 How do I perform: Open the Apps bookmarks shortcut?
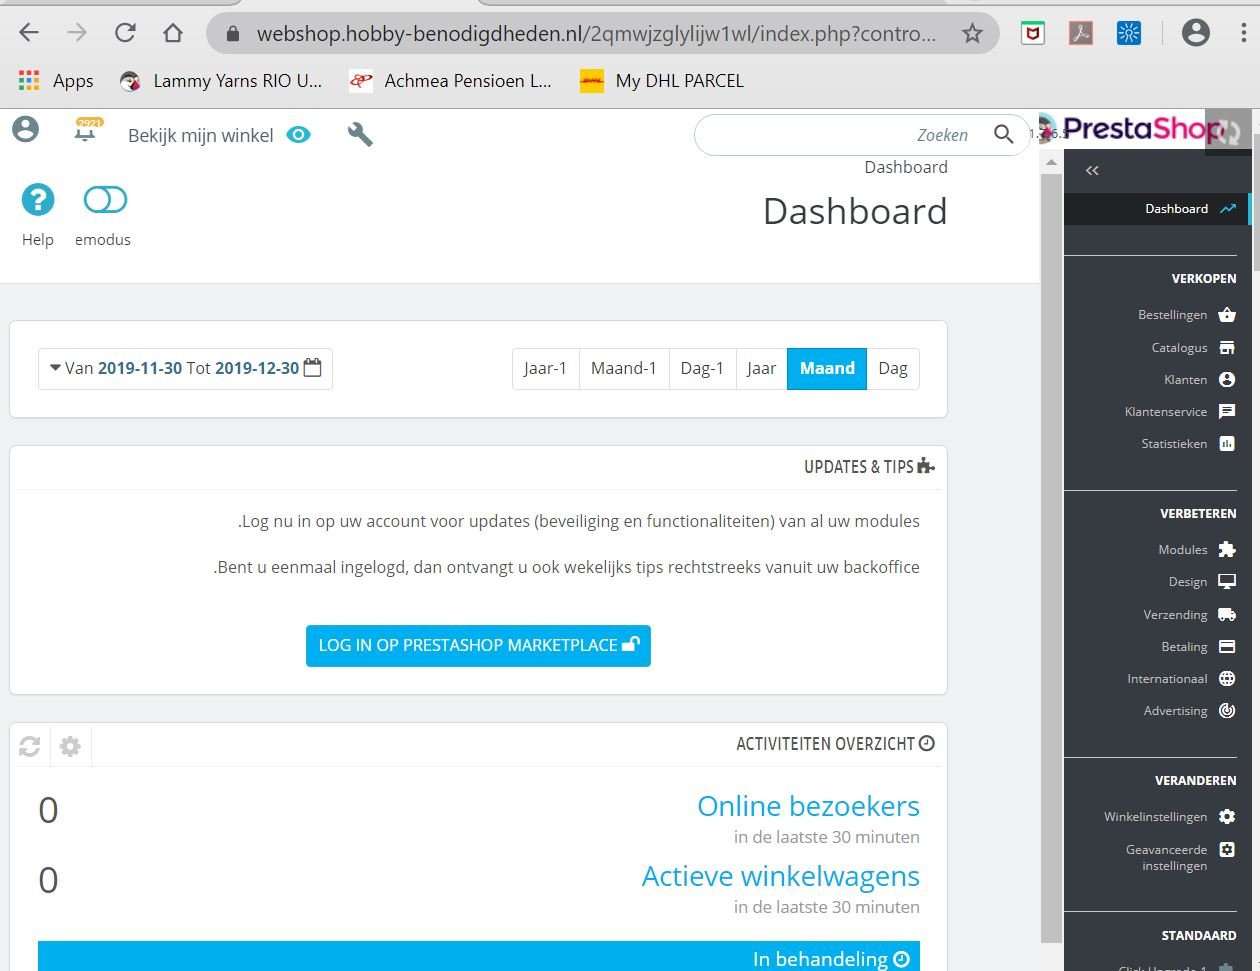56,81
